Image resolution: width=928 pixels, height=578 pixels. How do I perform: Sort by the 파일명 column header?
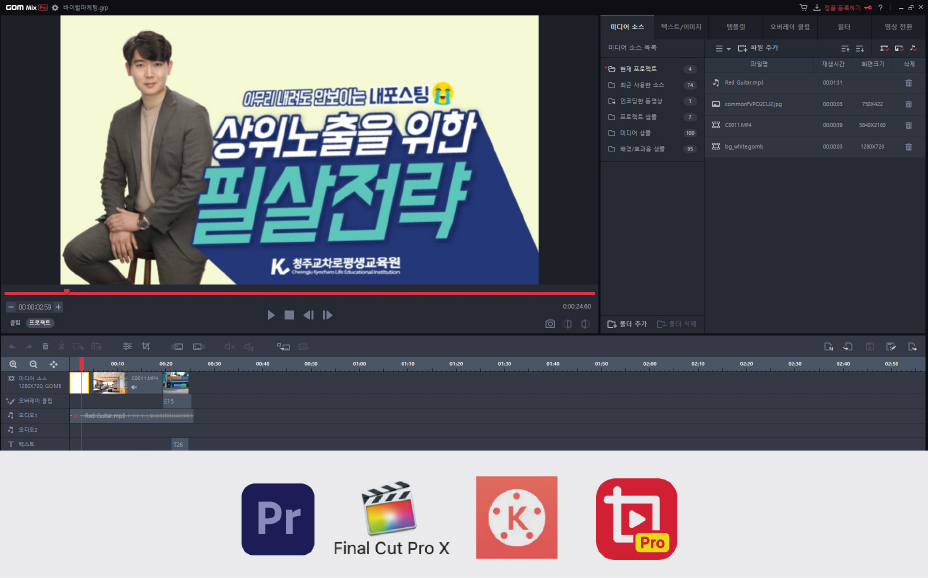pos(759,64)
